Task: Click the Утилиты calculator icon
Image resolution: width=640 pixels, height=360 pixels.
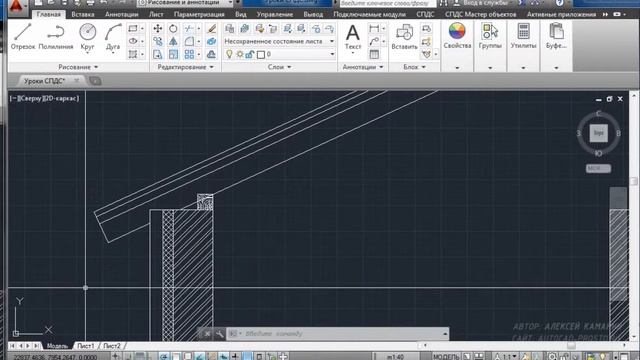Action: tap(523, 31)
